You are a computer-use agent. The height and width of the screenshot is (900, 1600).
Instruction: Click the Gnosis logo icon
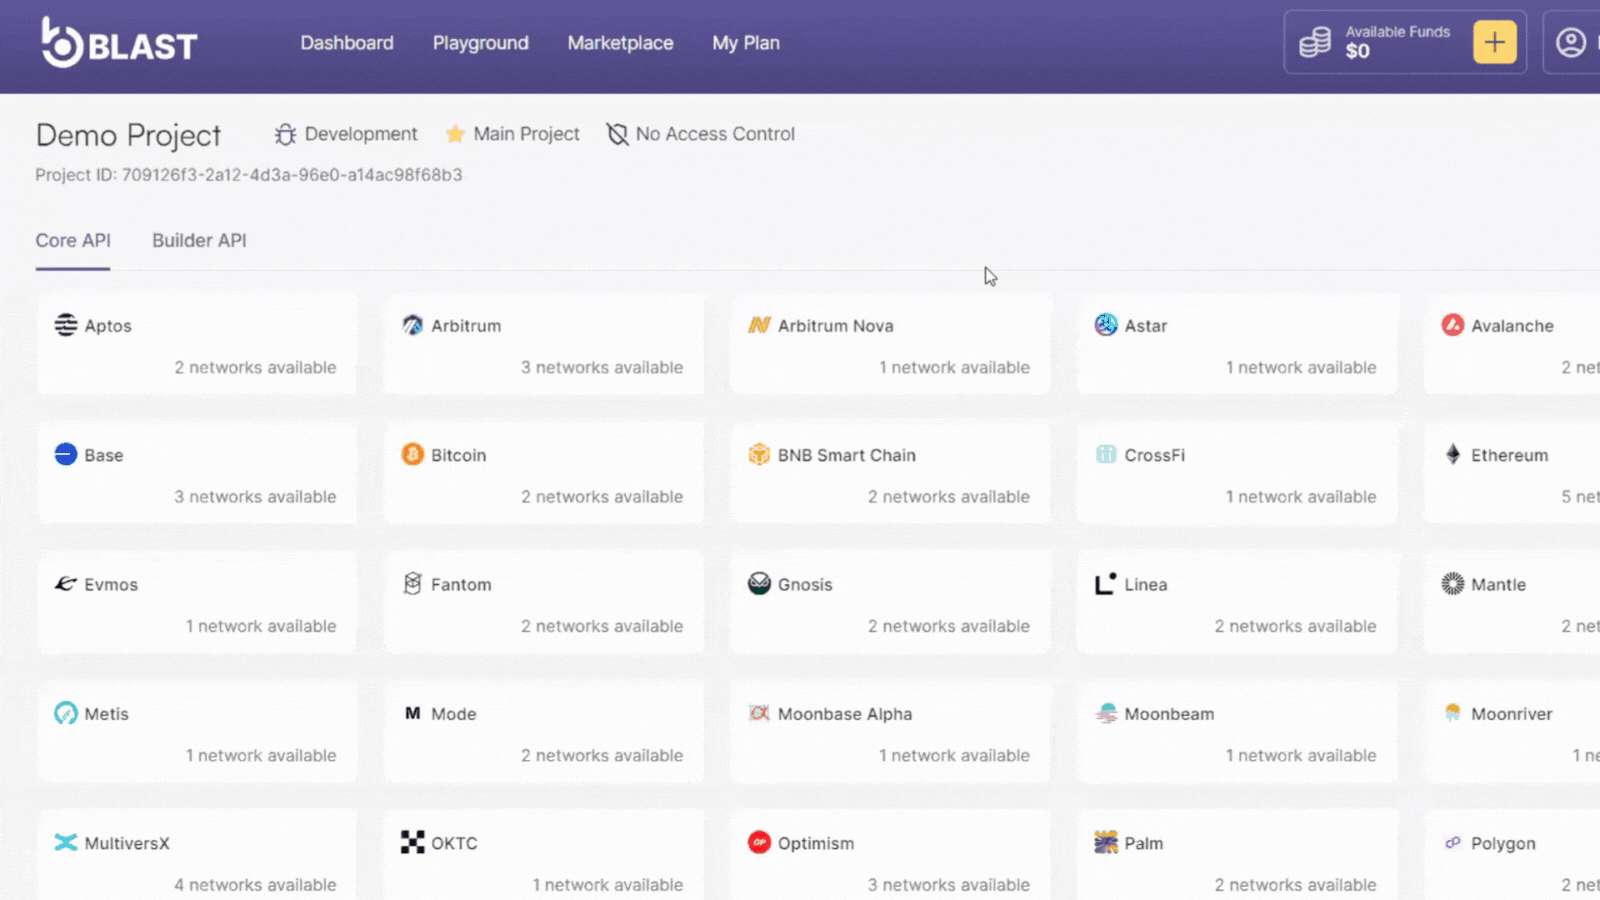click(759, 583)
